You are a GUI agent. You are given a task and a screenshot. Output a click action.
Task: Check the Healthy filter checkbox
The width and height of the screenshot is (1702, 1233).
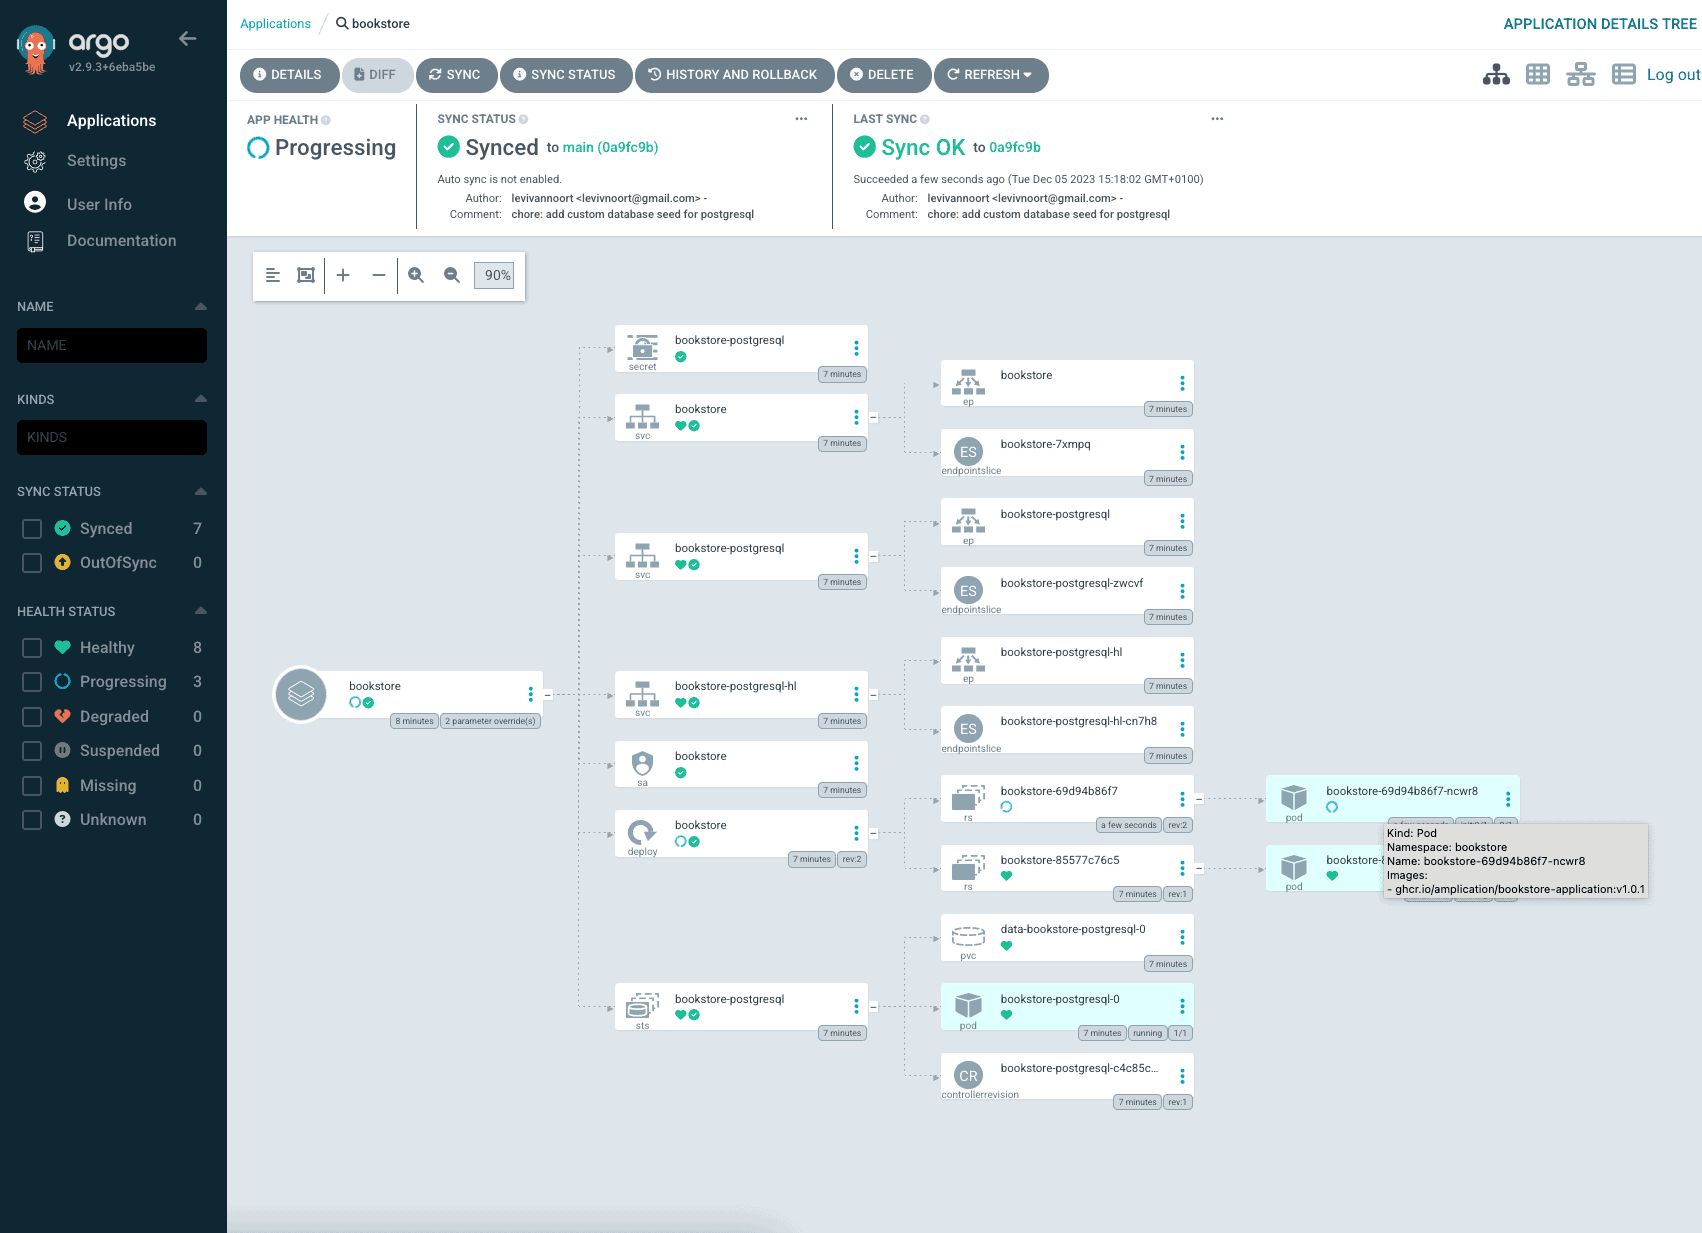tap(32, 648)
